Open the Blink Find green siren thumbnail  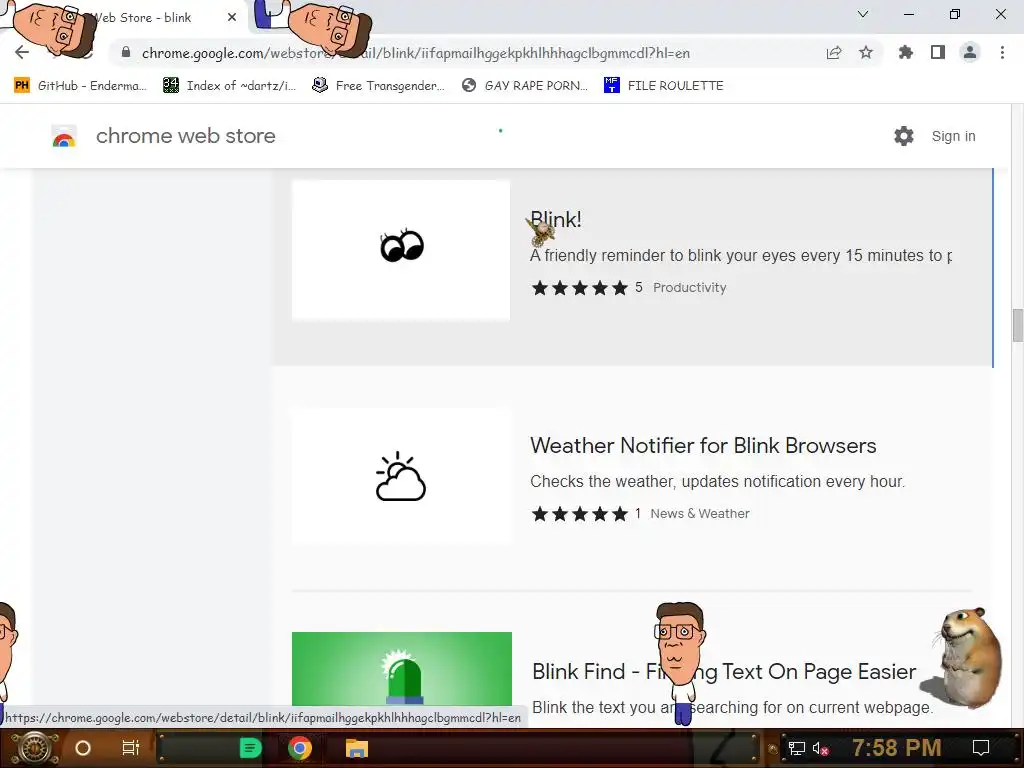coord(402,668)
